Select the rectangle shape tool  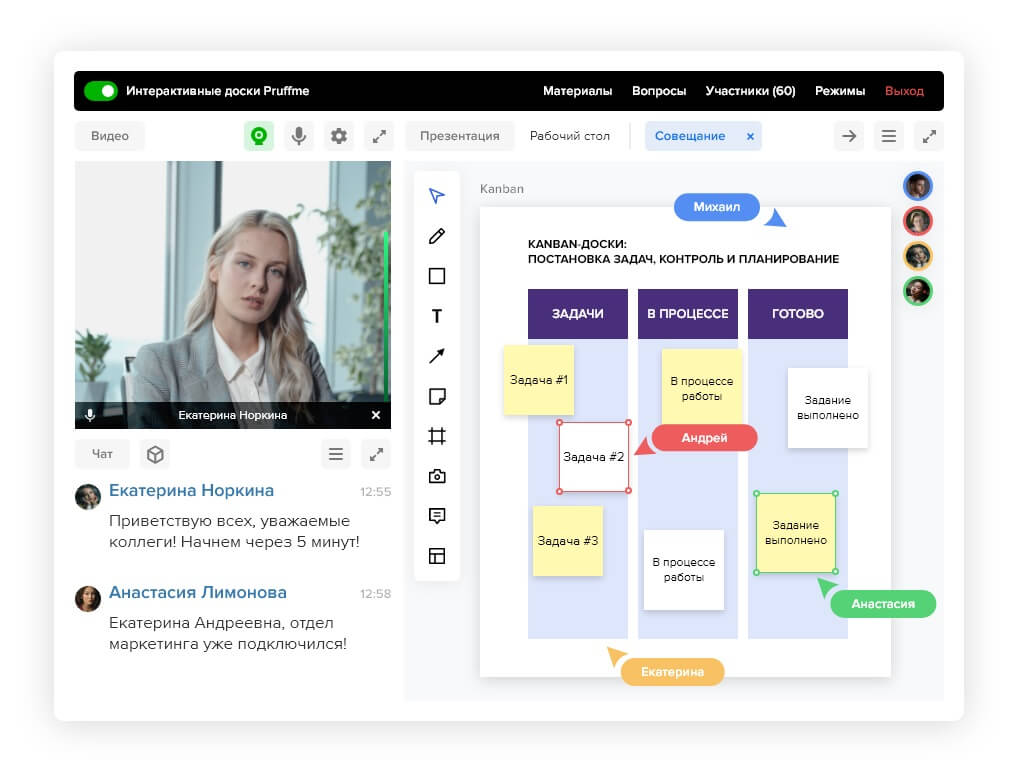[437, 276]
